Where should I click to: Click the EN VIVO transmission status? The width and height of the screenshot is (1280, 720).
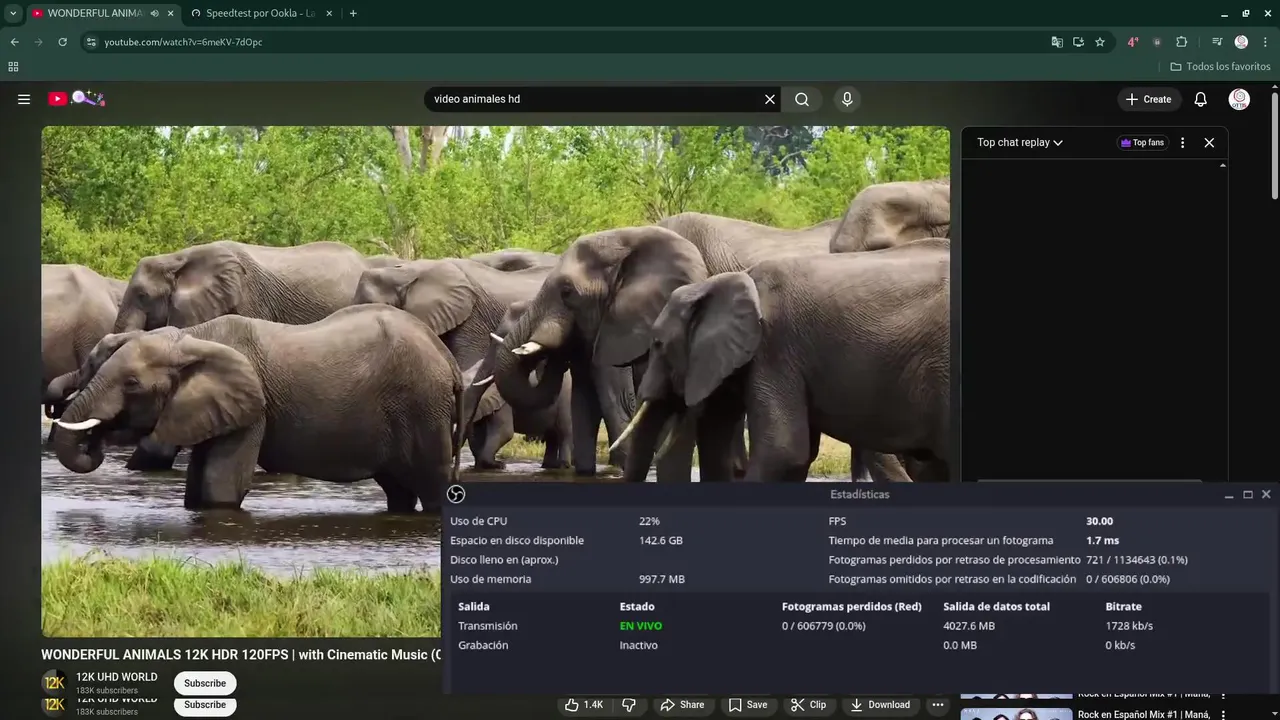[x=641, y=626]
